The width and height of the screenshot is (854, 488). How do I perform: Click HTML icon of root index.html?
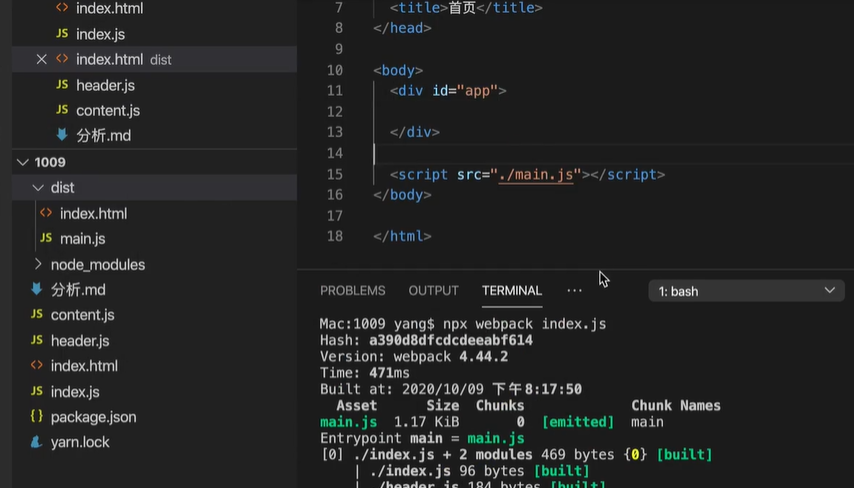tap(36, 365)
